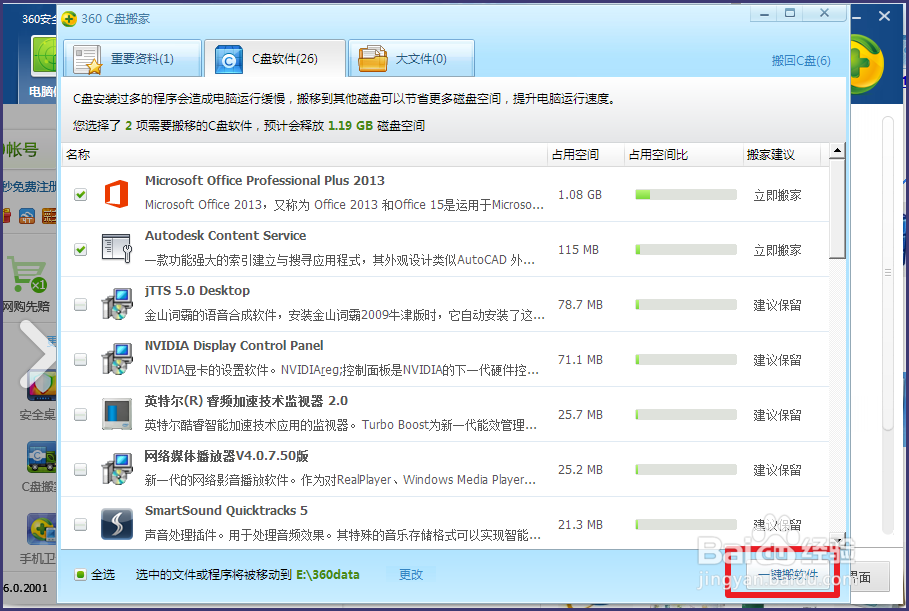
Task: Sort by the 搬家建议 column header
Action: click(x=782, y=155)
